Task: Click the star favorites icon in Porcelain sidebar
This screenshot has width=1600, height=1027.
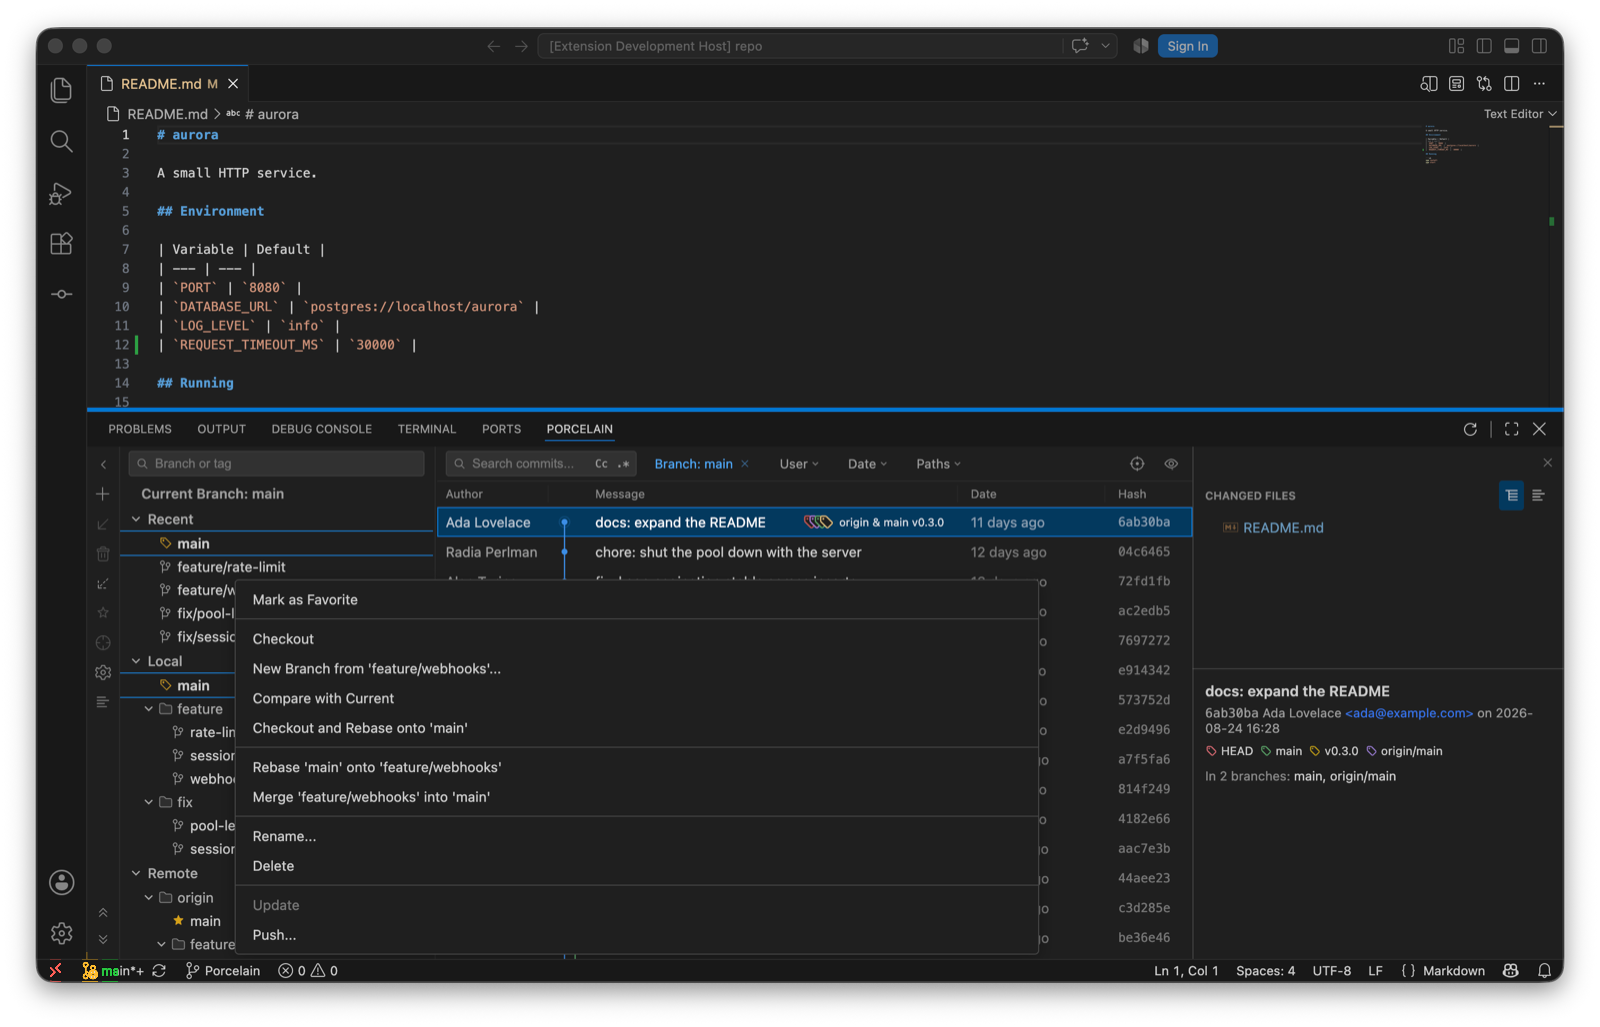Action: click(x=103, y=612)
